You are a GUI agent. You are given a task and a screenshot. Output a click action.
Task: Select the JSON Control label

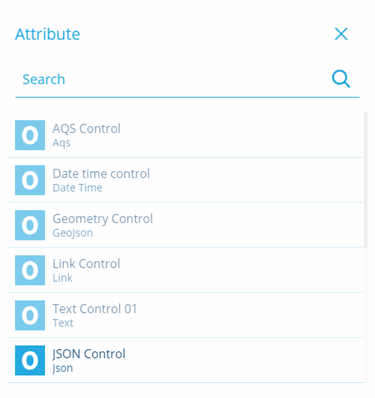[89, 354]
